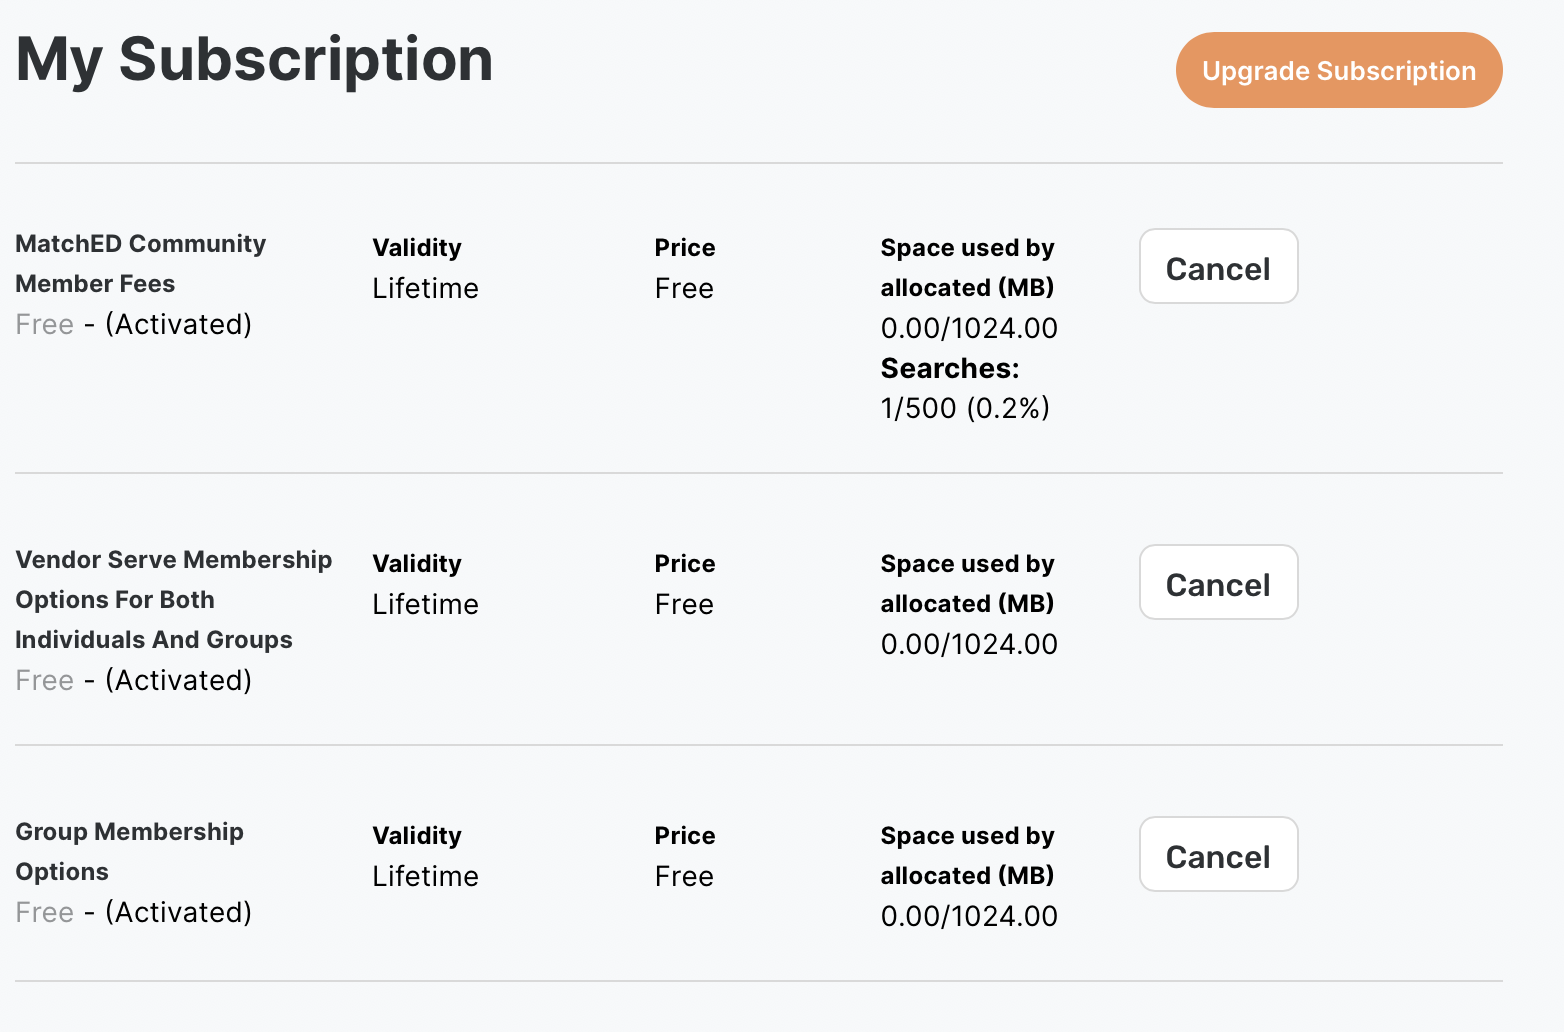Click Activated status under MatchED Community plan
This screenshot has width=1564, height=1032.
pyautogui.click(x=178, y=325)
